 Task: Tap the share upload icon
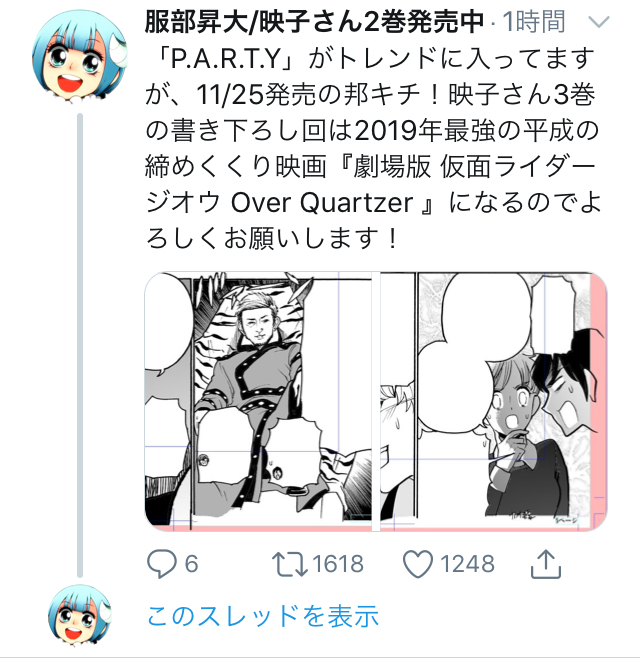pos(546,564)
